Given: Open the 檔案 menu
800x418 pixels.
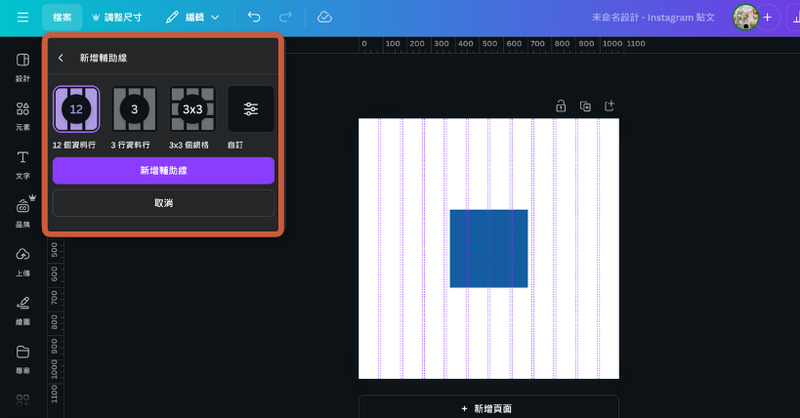Looking at the screenshot, I should click(x=62, y=17).
